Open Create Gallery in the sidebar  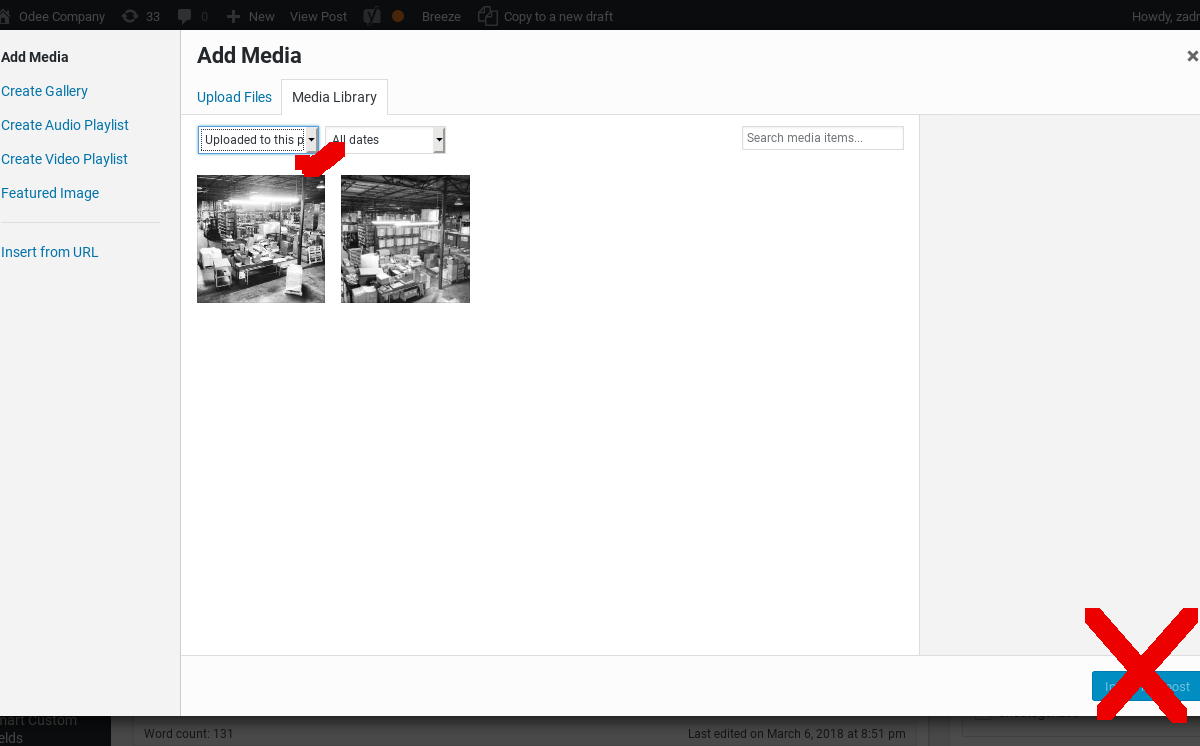point(44,91)
